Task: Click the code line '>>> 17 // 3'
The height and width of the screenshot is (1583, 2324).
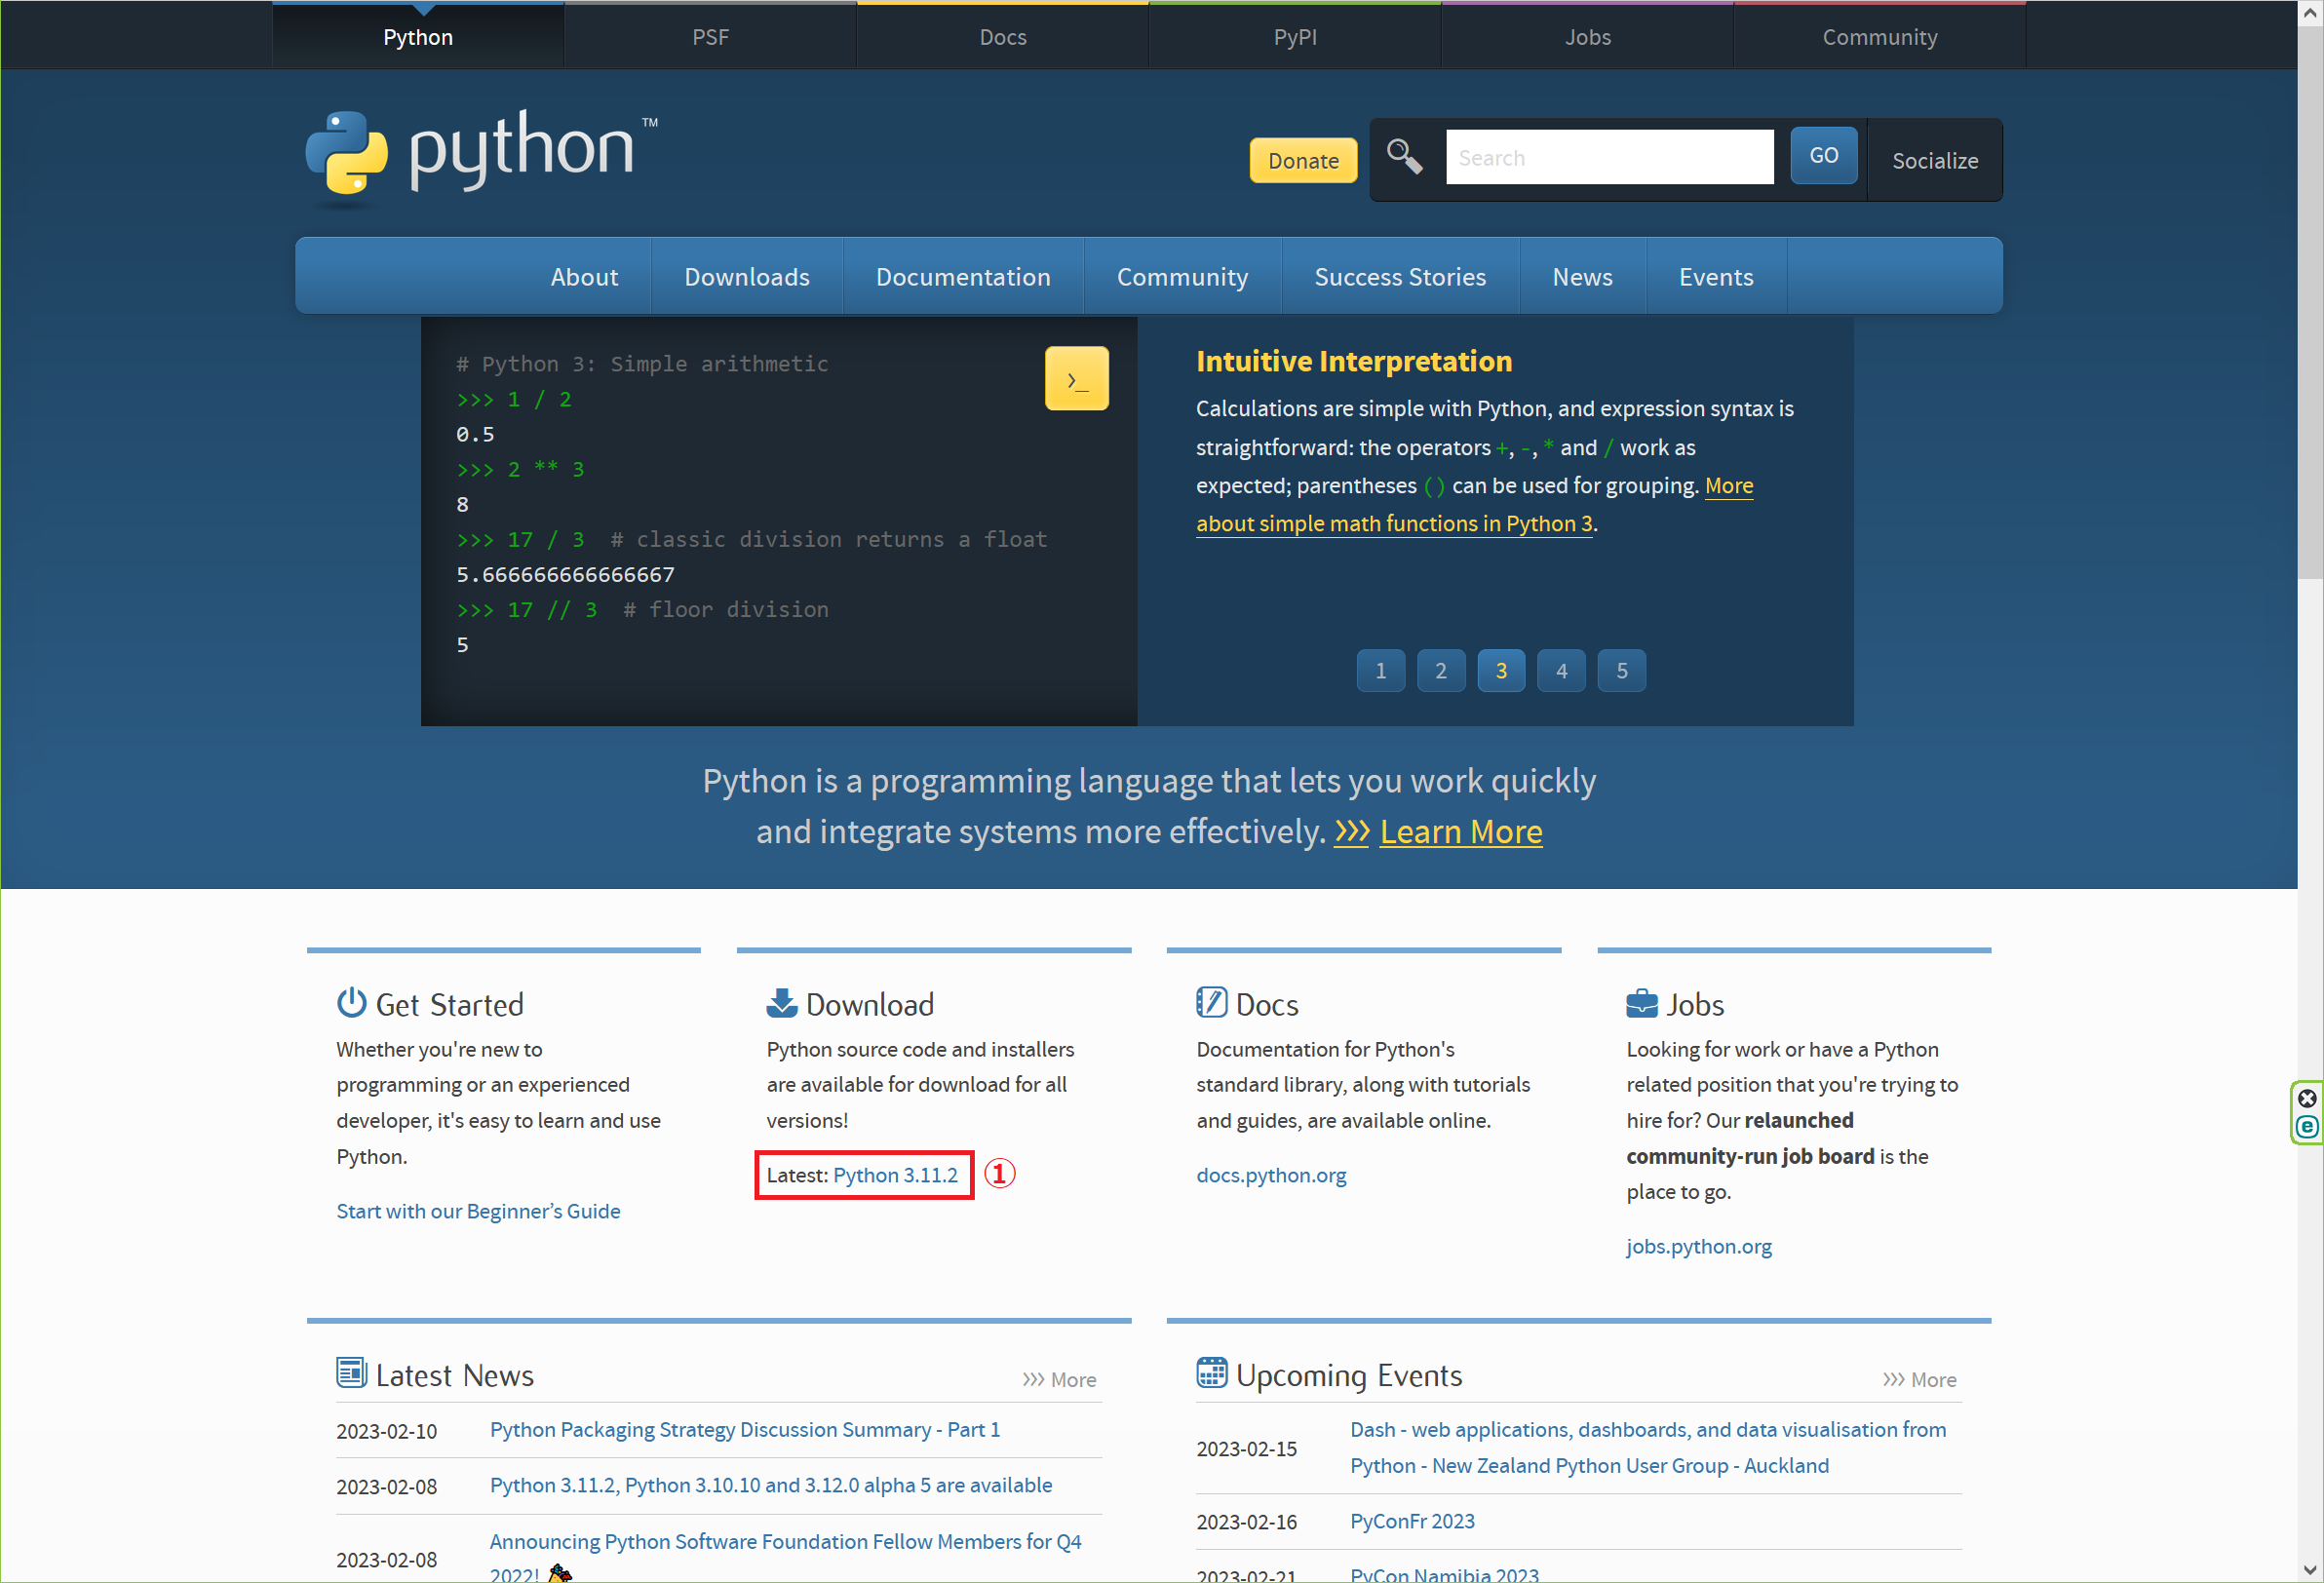Action: pos(526,610)
